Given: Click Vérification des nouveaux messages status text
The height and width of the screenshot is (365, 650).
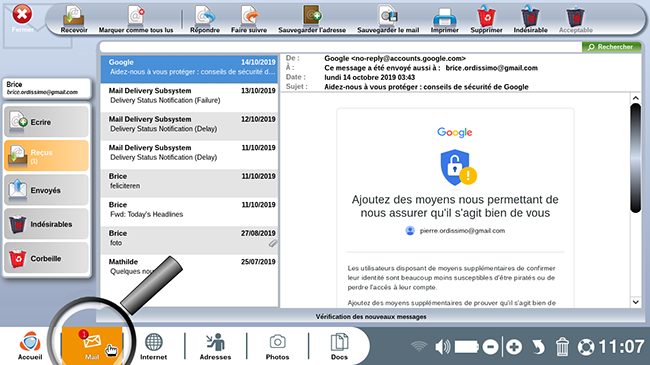Looking at the screenshot, I should point(371,316).
